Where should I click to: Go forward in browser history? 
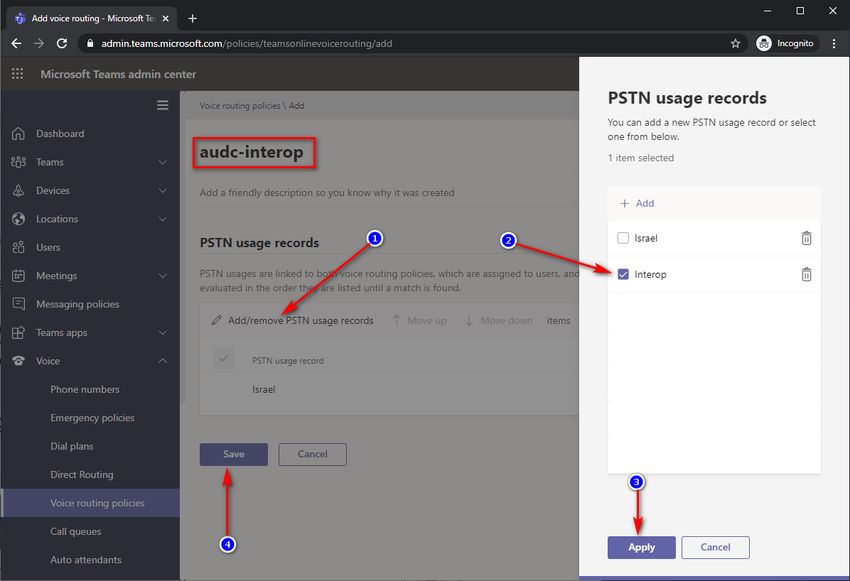click(39, 43)
